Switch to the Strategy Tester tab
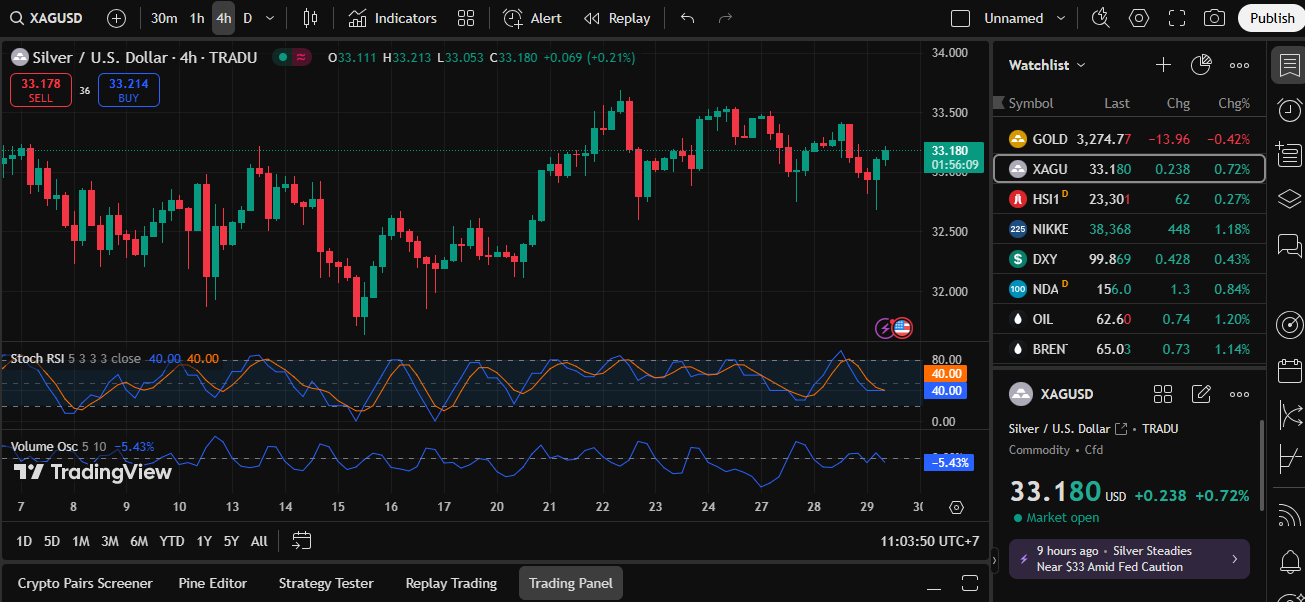The height and width of the screenshot is (602, 1305). (x=326, y=583)
